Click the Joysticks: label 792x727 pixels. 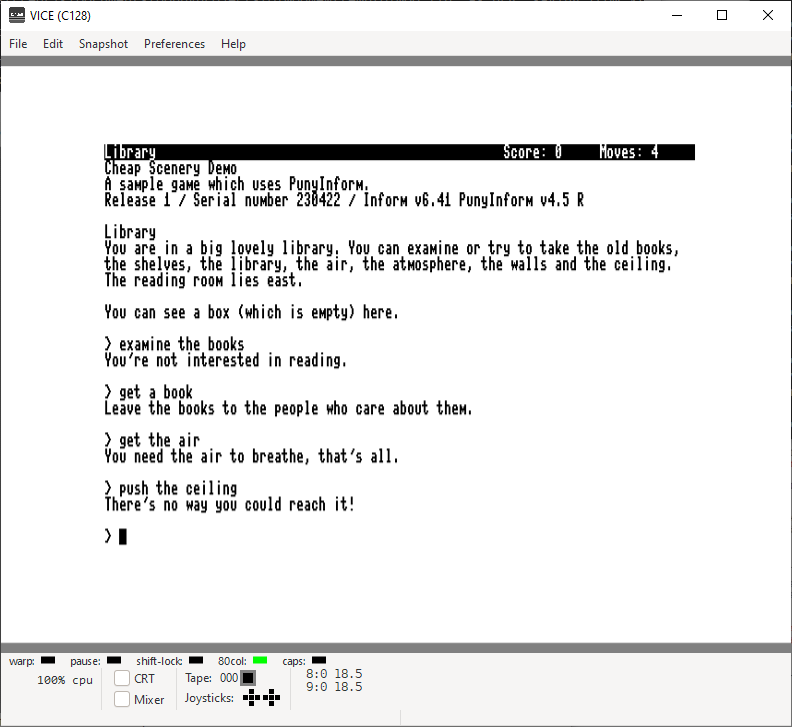[x=209, y=698]
